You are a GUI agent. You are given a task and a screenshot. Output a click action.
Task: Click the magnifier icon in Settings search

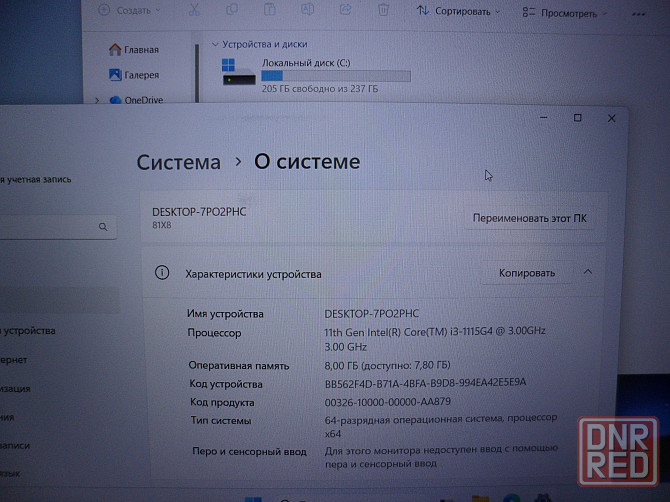click(x=103, y=227)
